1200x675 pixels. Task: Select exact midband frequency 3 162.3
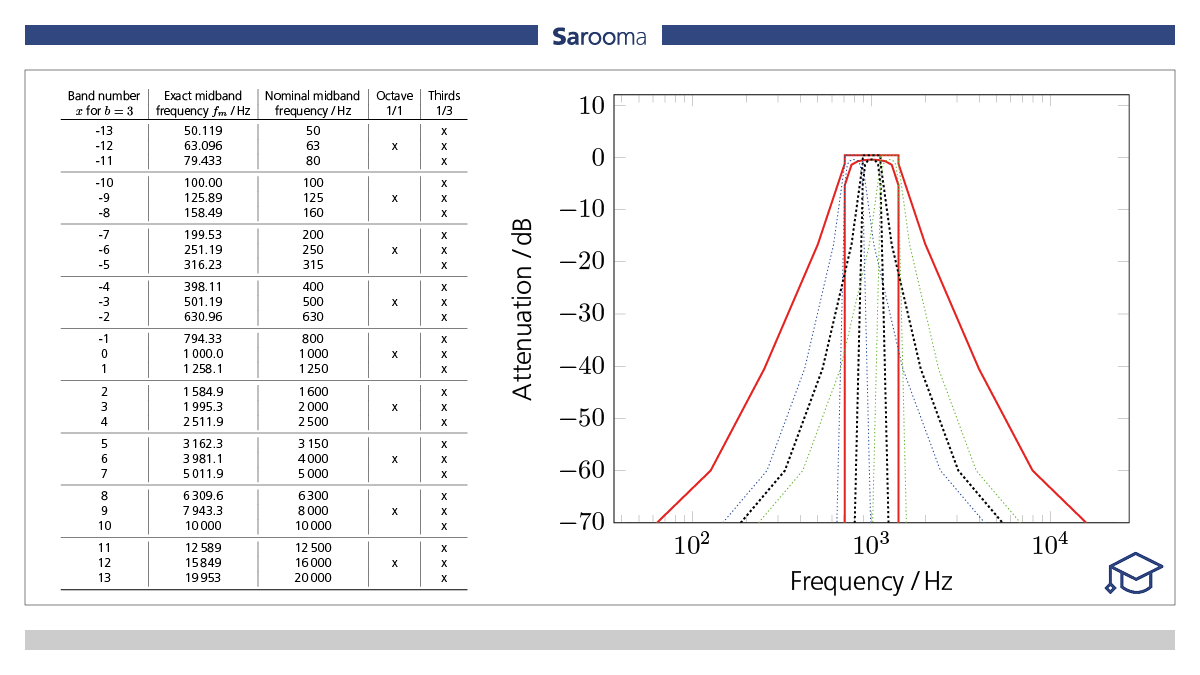204,443
